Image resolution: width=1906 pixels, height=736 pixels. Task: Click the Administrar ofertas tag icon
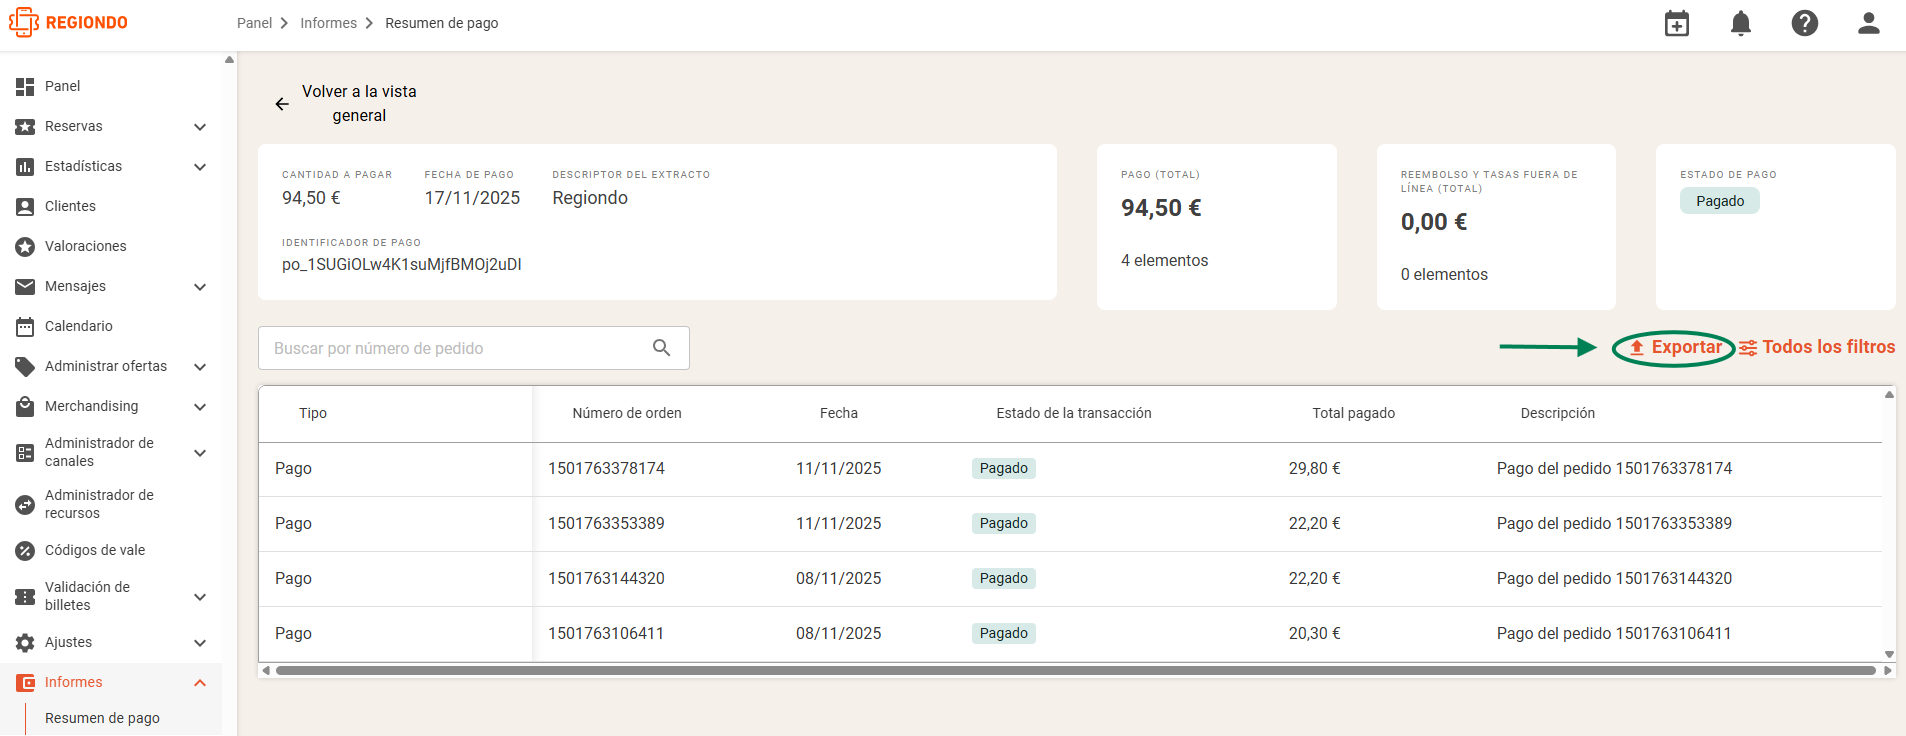[x=25, y=367]
